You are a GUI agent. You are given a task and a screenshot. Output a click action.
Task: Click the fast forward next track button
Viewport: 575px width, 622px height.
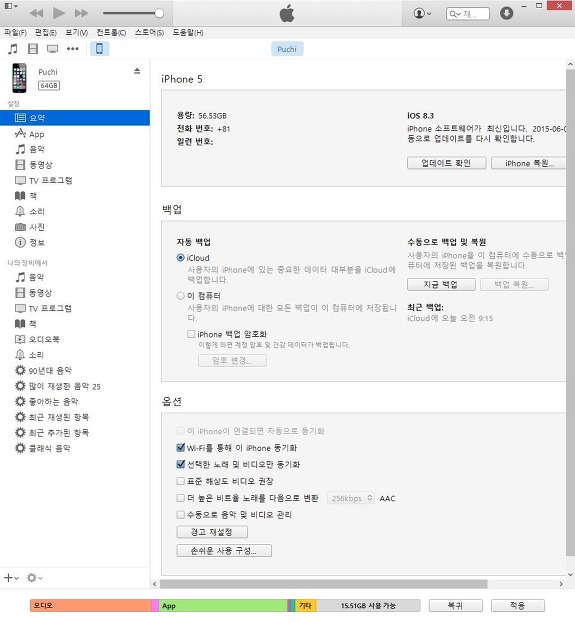tap(81, 13)
